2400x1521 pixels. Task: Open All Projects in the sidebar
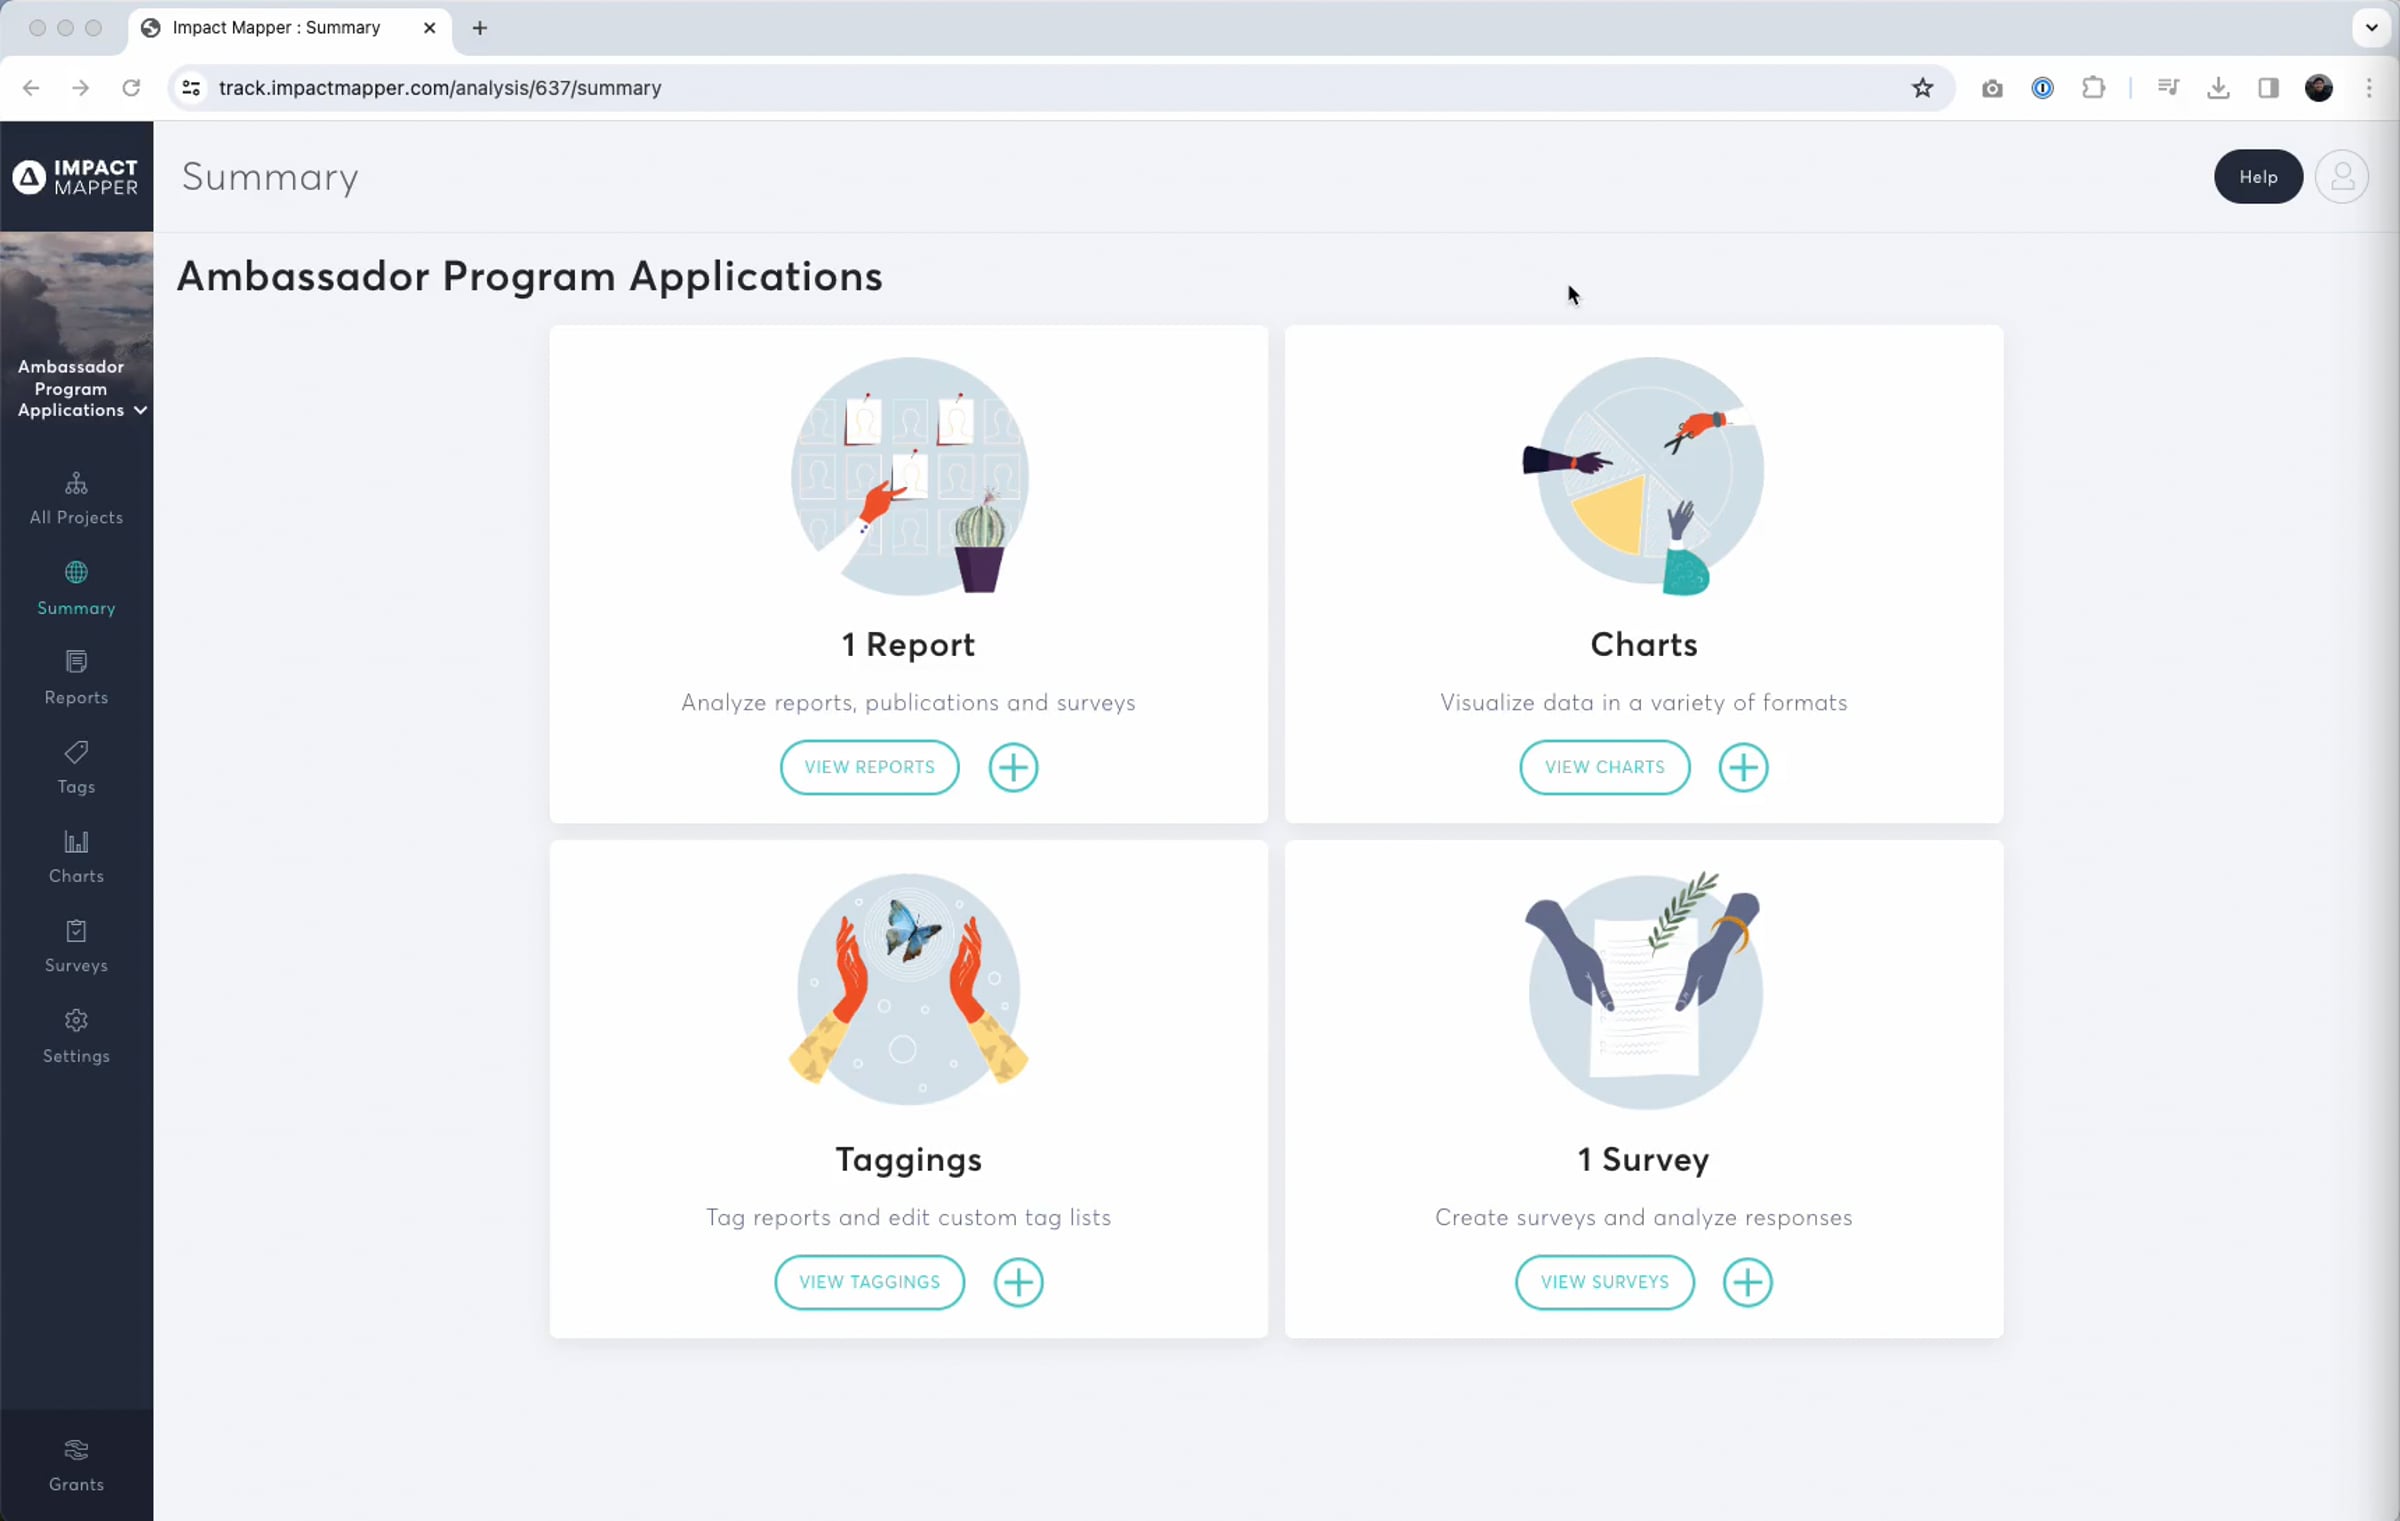pos(76,498)
